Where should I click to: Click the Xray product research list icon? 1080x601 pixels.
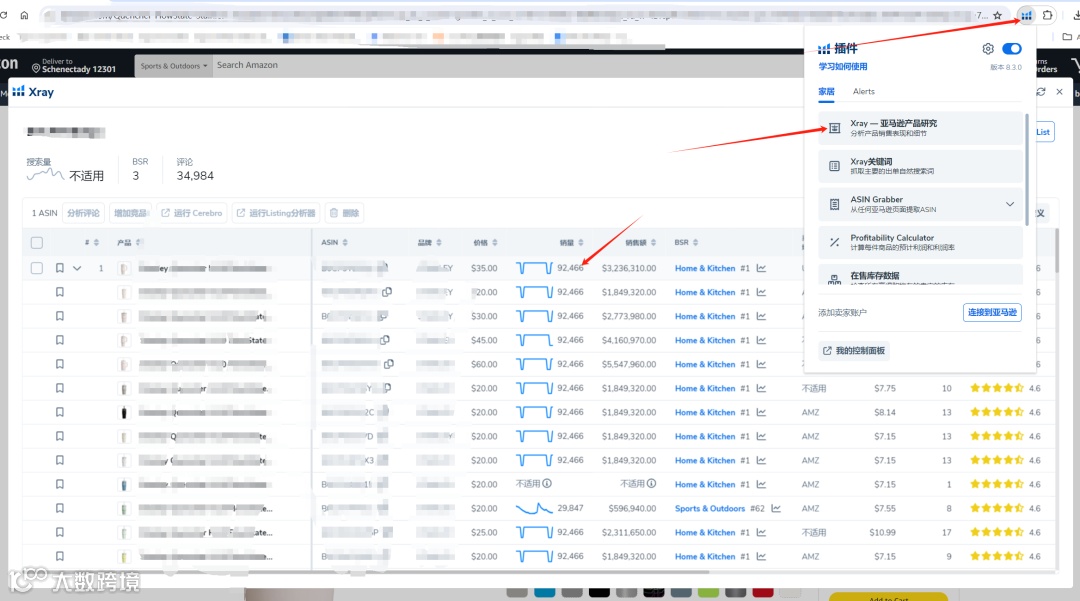point(834,128)
